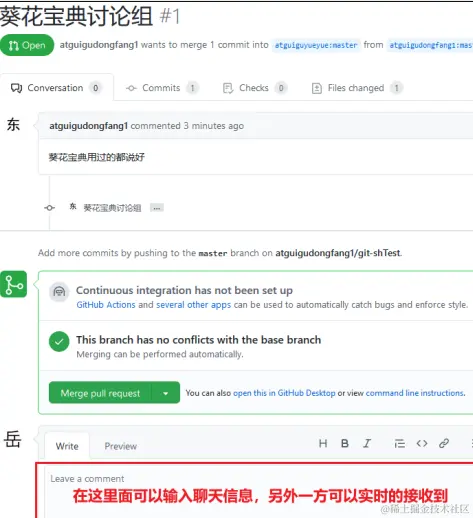
Task: Click into the Leave a comment field
Action: (x=254, y=490)
